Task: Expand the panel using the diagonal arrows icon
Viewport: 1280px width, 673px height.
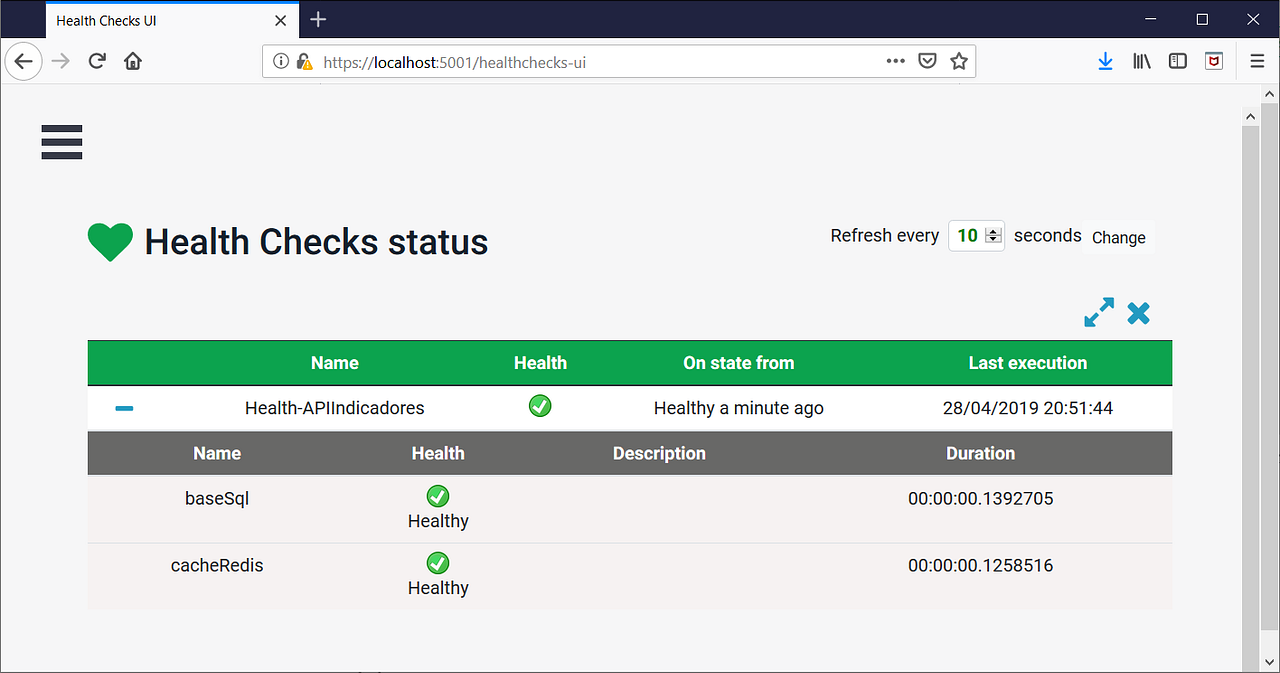Action: point(1098,312)
